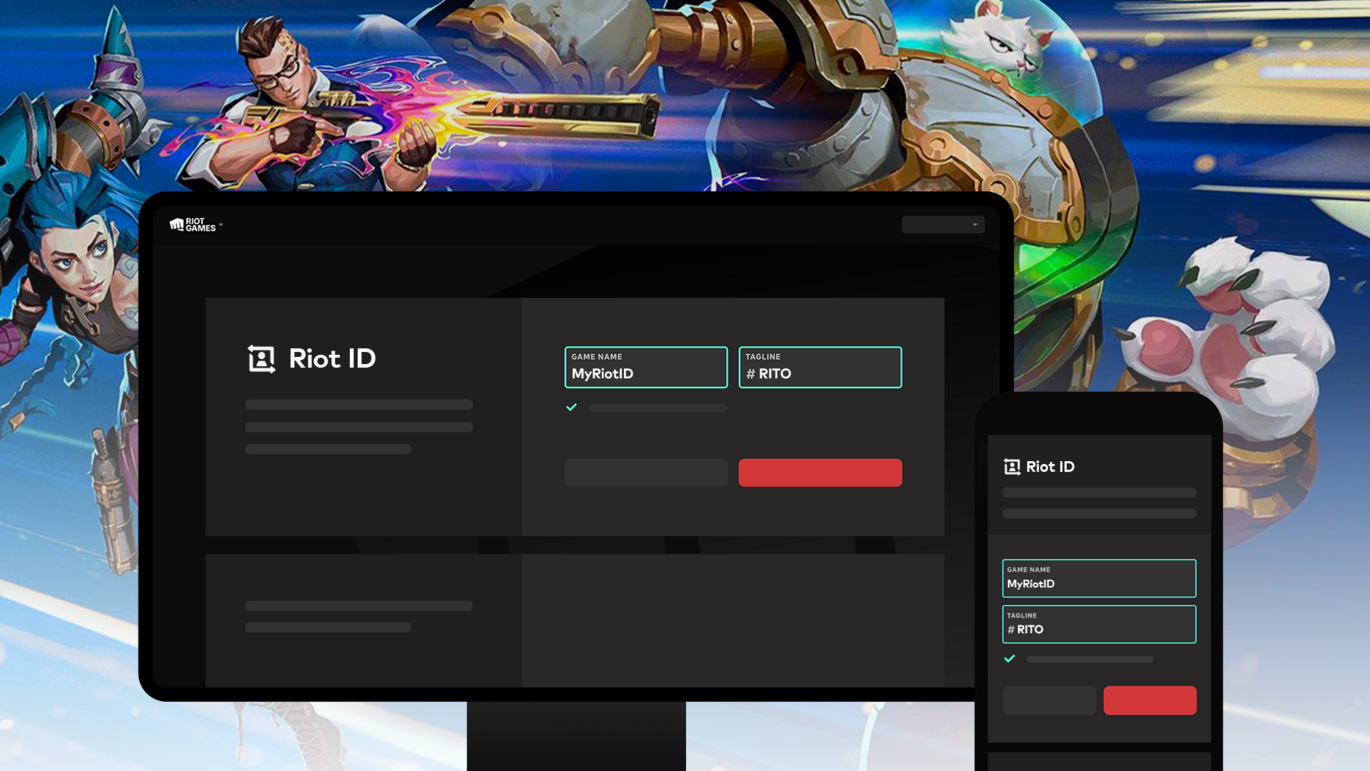Select the Game Name field showing MyRiotID

coord(645,367)
